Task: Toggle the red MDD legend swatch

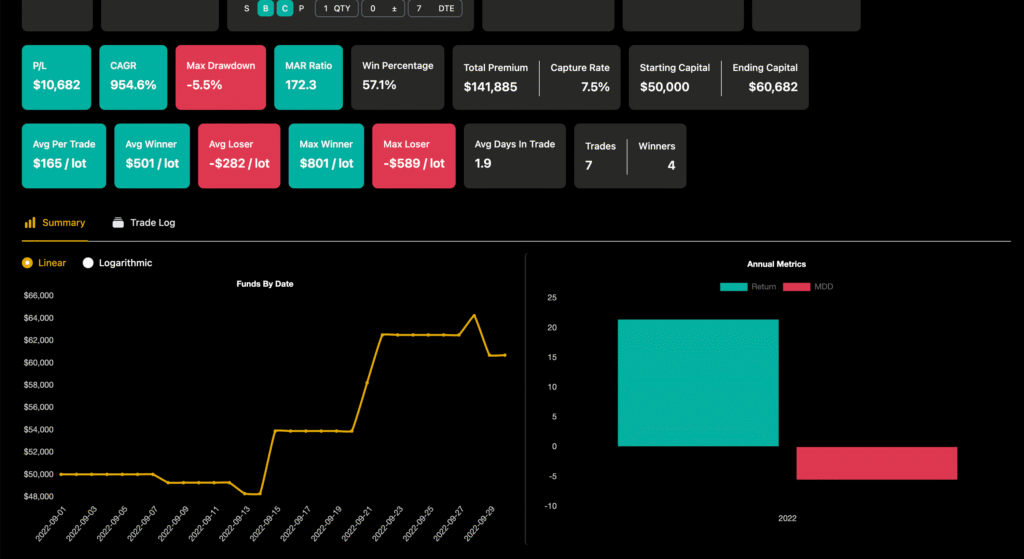Action: click(x=796, y=287)
